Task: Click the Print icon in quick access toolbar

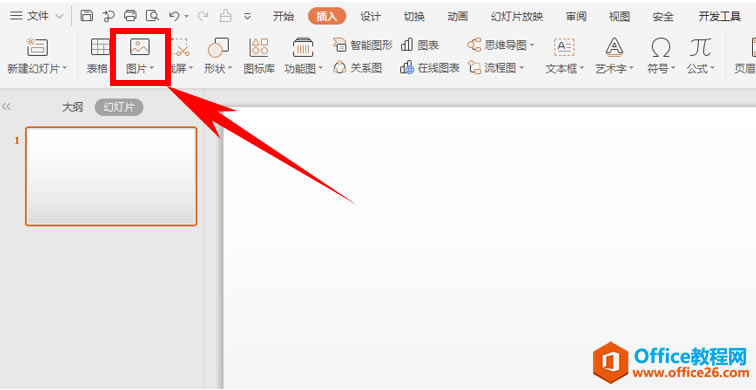Action: coord(130,16)
